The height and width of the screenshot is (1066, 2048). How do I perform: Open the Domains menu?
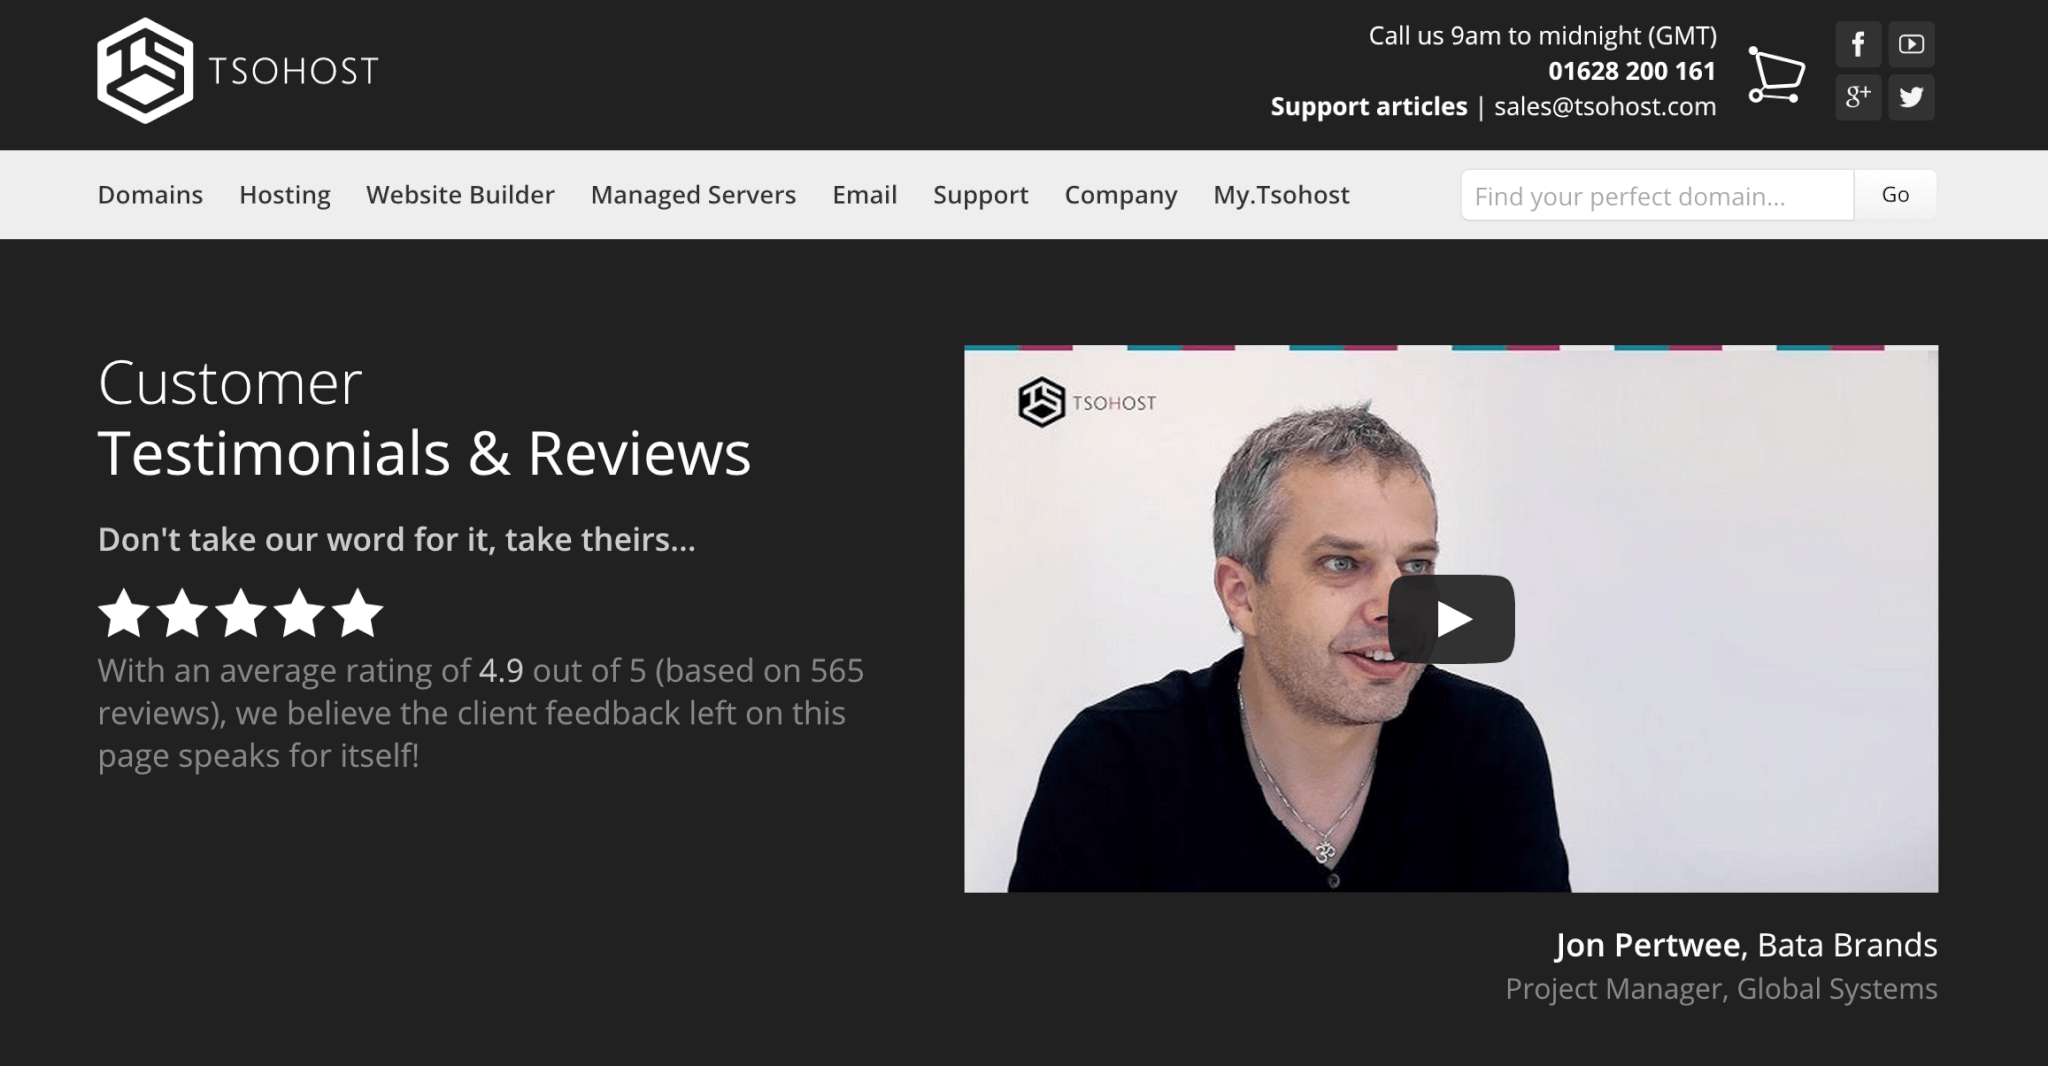(150, 195)
